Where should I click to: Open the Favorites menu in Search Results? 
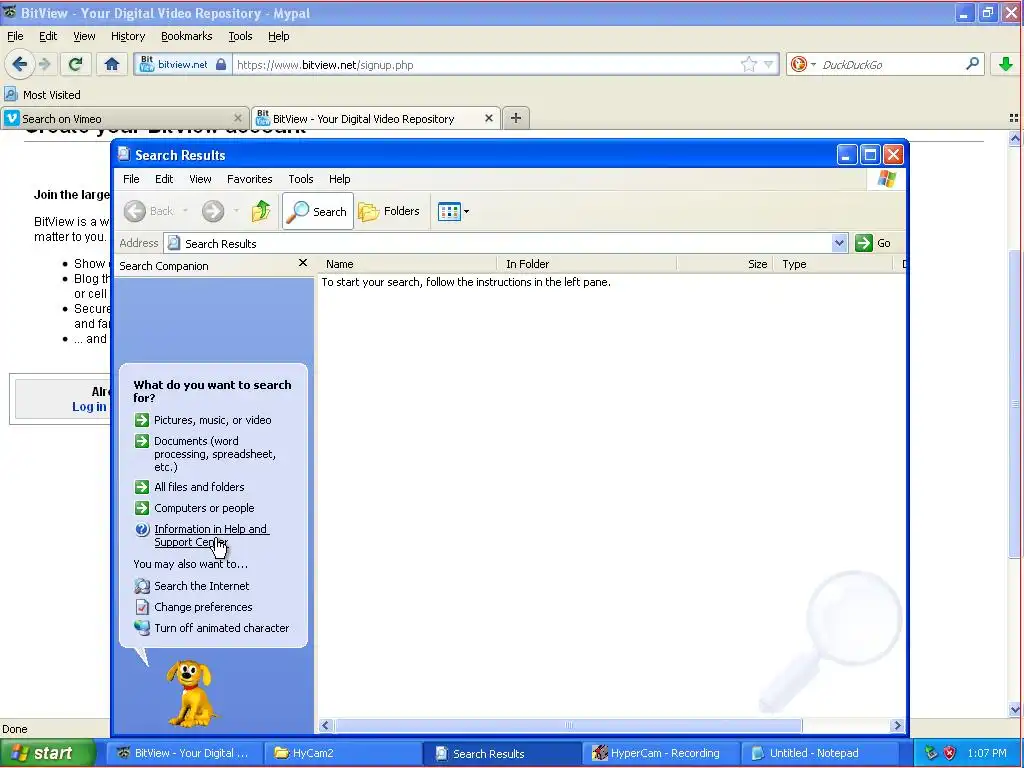point(249,179)
